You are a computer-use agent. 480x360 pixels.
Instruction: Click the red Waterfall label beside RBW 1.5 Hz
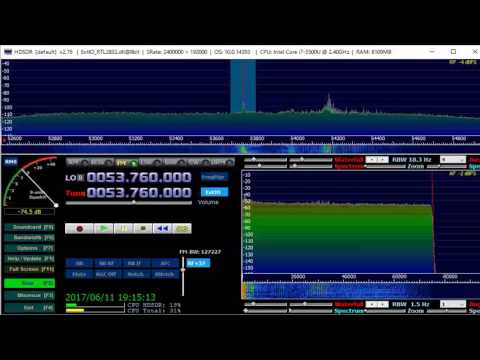click(349, 304)
